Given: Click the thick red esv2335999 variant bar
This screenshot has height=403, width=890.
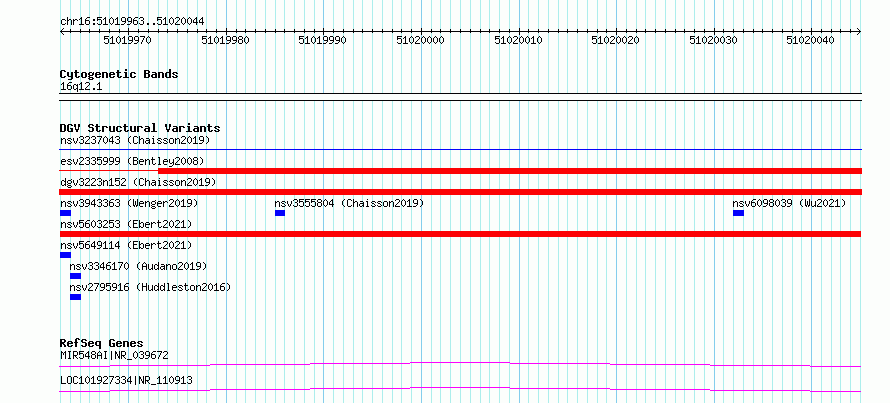Looking at the screenshot, I should pos(510,171).
